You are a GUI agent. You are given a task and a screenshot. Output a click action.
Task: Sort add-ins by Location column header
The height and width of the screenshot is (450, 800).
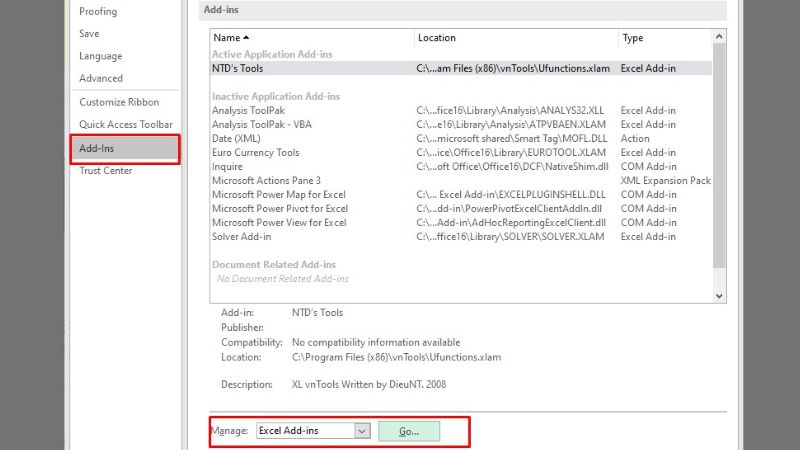tap(516, 38)
